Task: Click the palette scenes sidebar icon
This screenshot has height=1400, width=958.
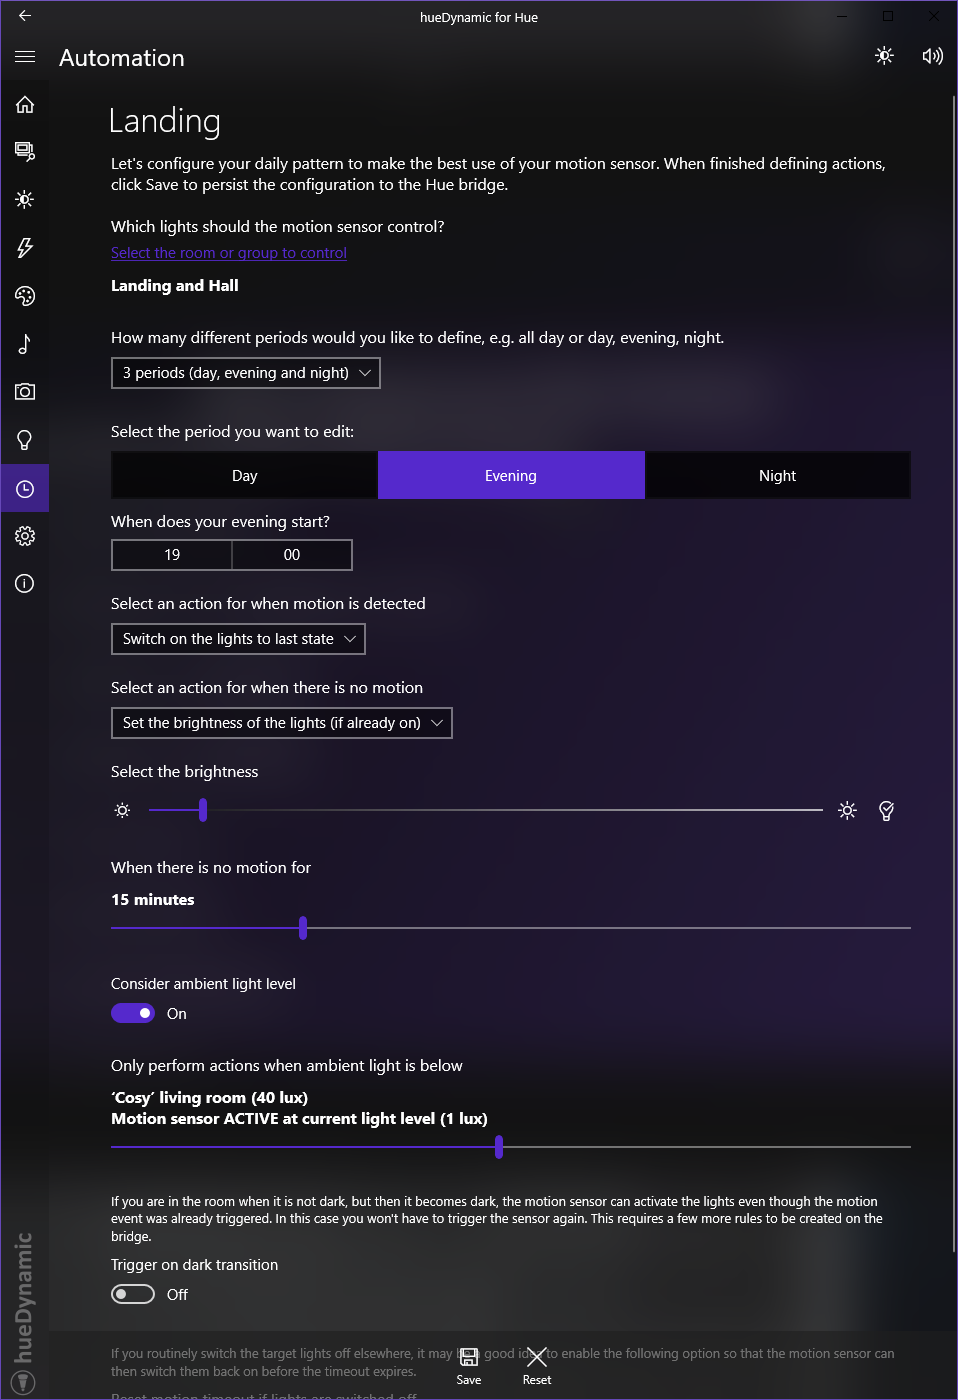Action: tap(25, 296)
